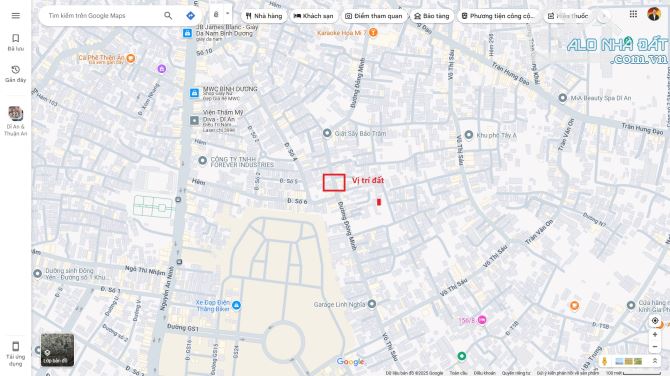
Task: Click the Quyền riêng tư privacy link
Action: [516, 373]
